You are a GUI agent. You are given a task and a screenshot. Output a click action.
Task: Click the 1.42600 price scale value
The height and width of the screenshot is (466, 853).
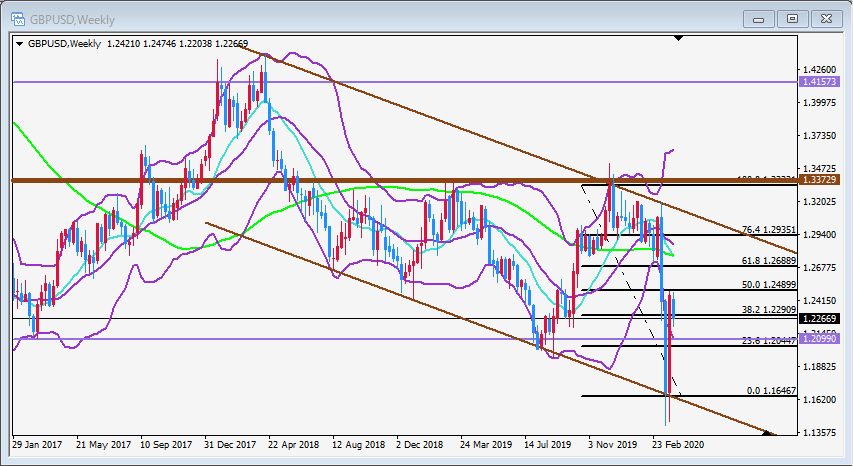click(x=819, y=70)
